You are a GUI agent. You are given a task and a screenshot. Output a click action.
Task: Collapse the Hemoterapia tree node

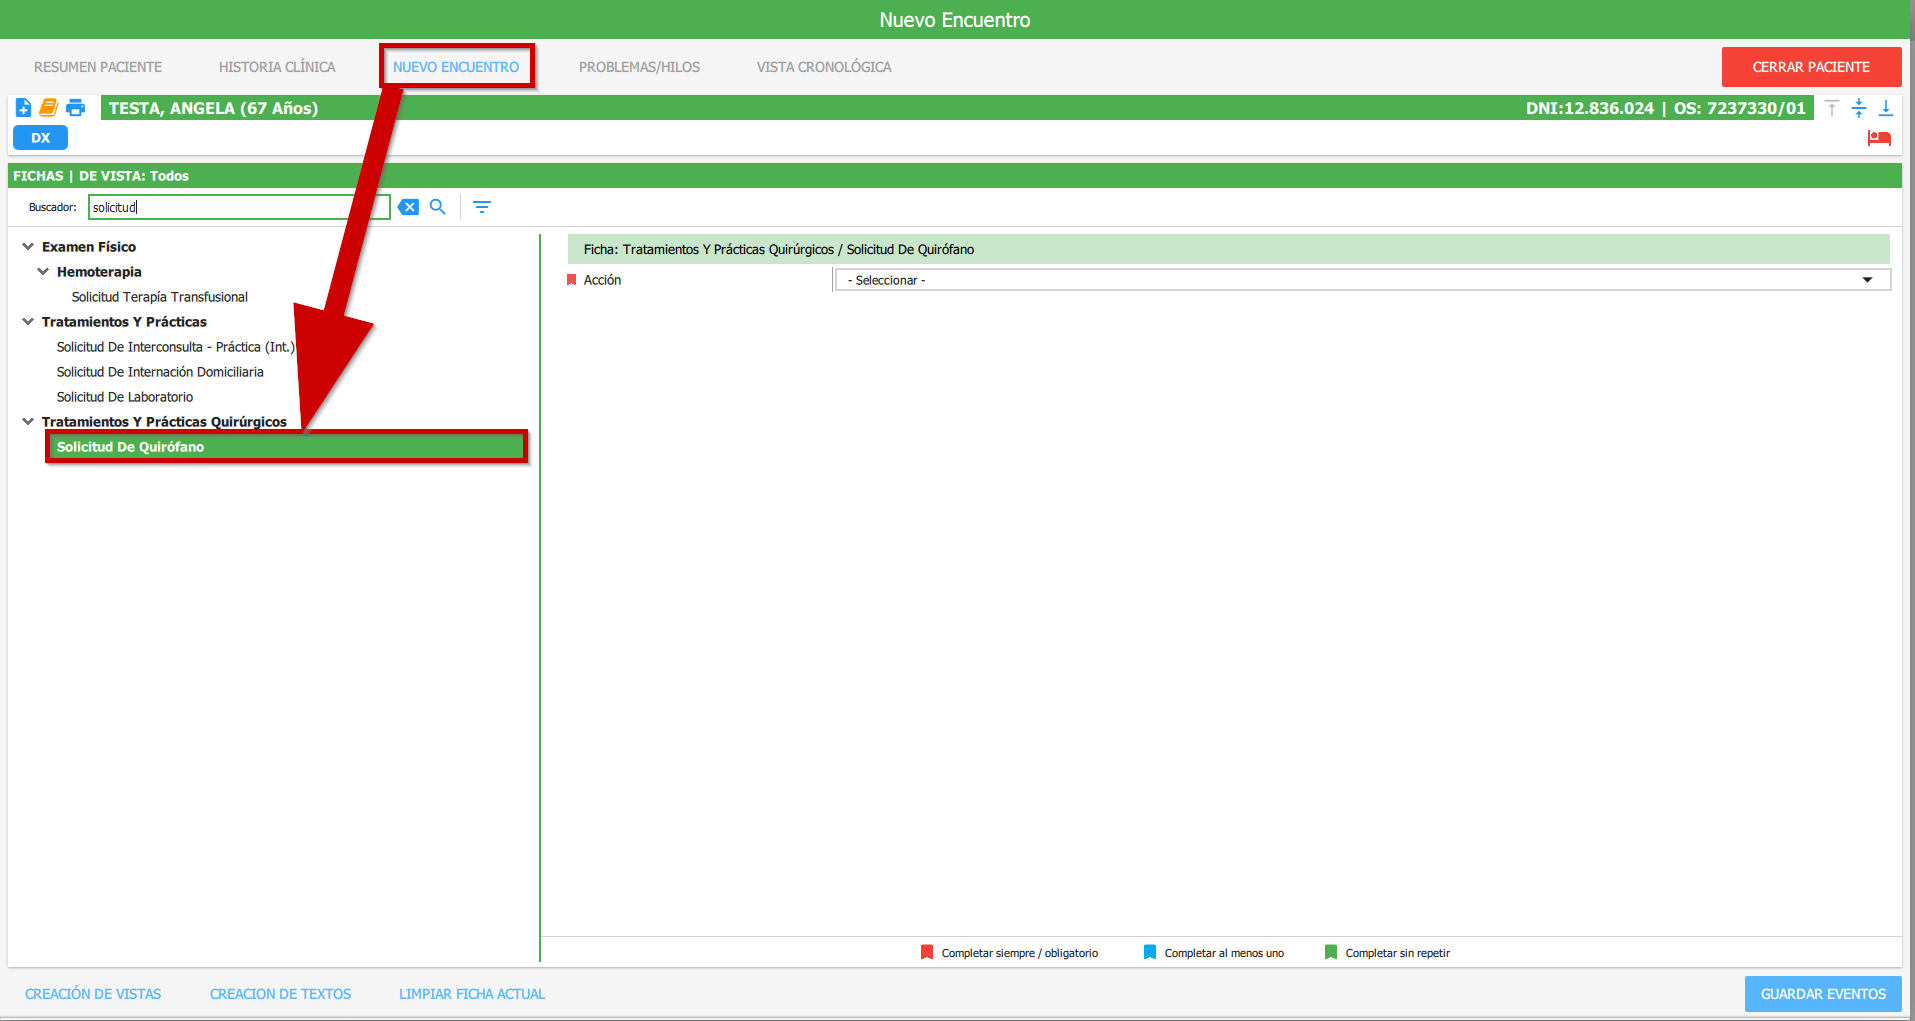pos(43,272)
